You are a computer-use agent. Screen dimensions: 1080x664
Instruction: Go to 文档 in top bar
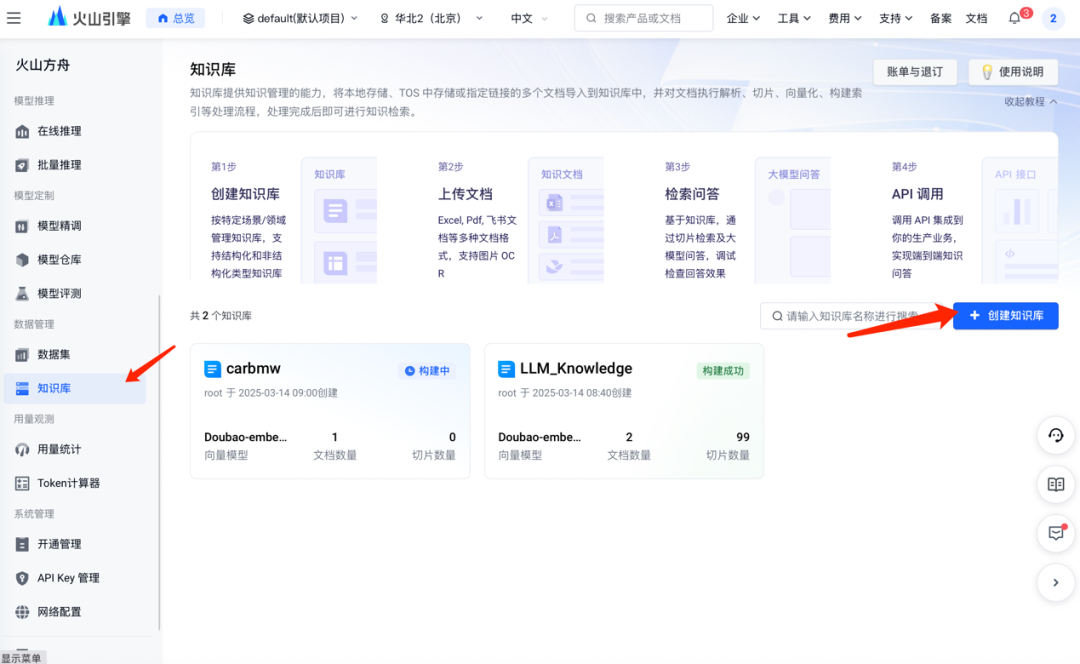976,18
